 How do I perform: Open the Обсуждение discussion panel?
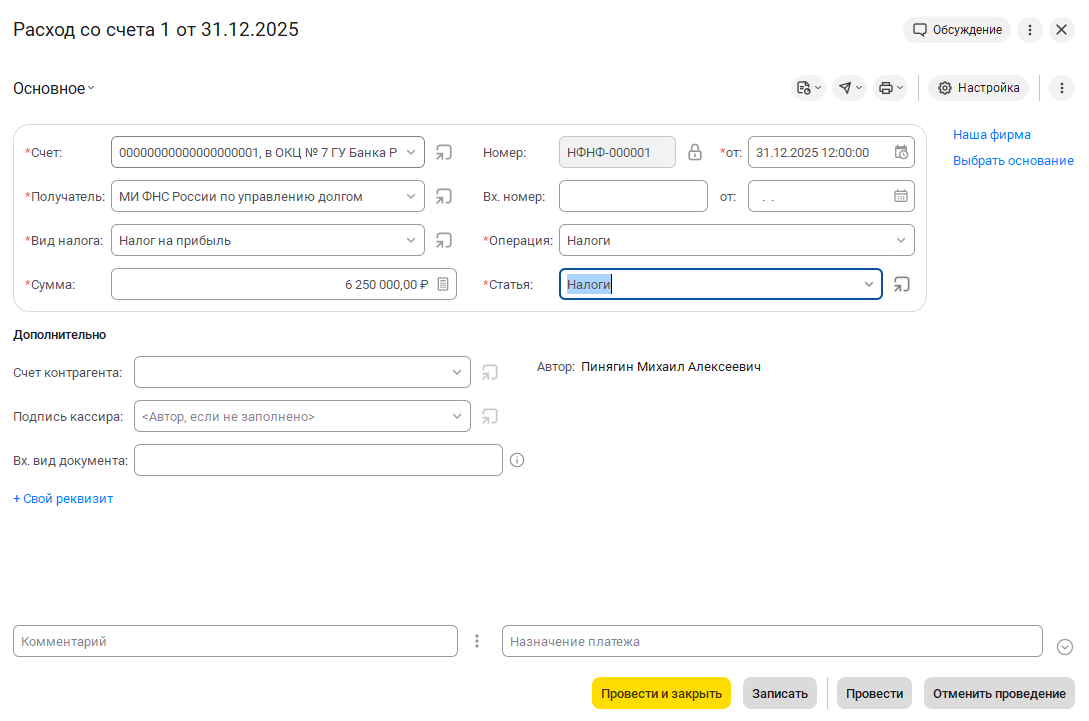[x=957, y=30]
